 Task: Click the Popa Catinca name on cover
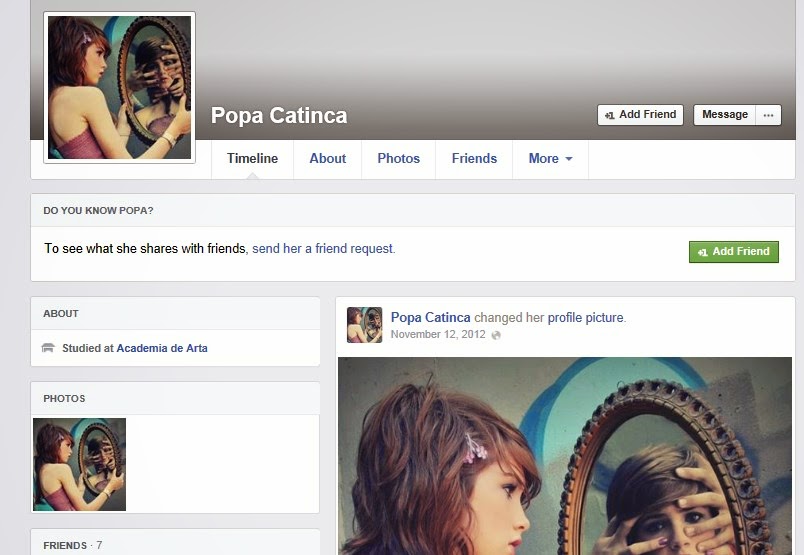(279, 115)
